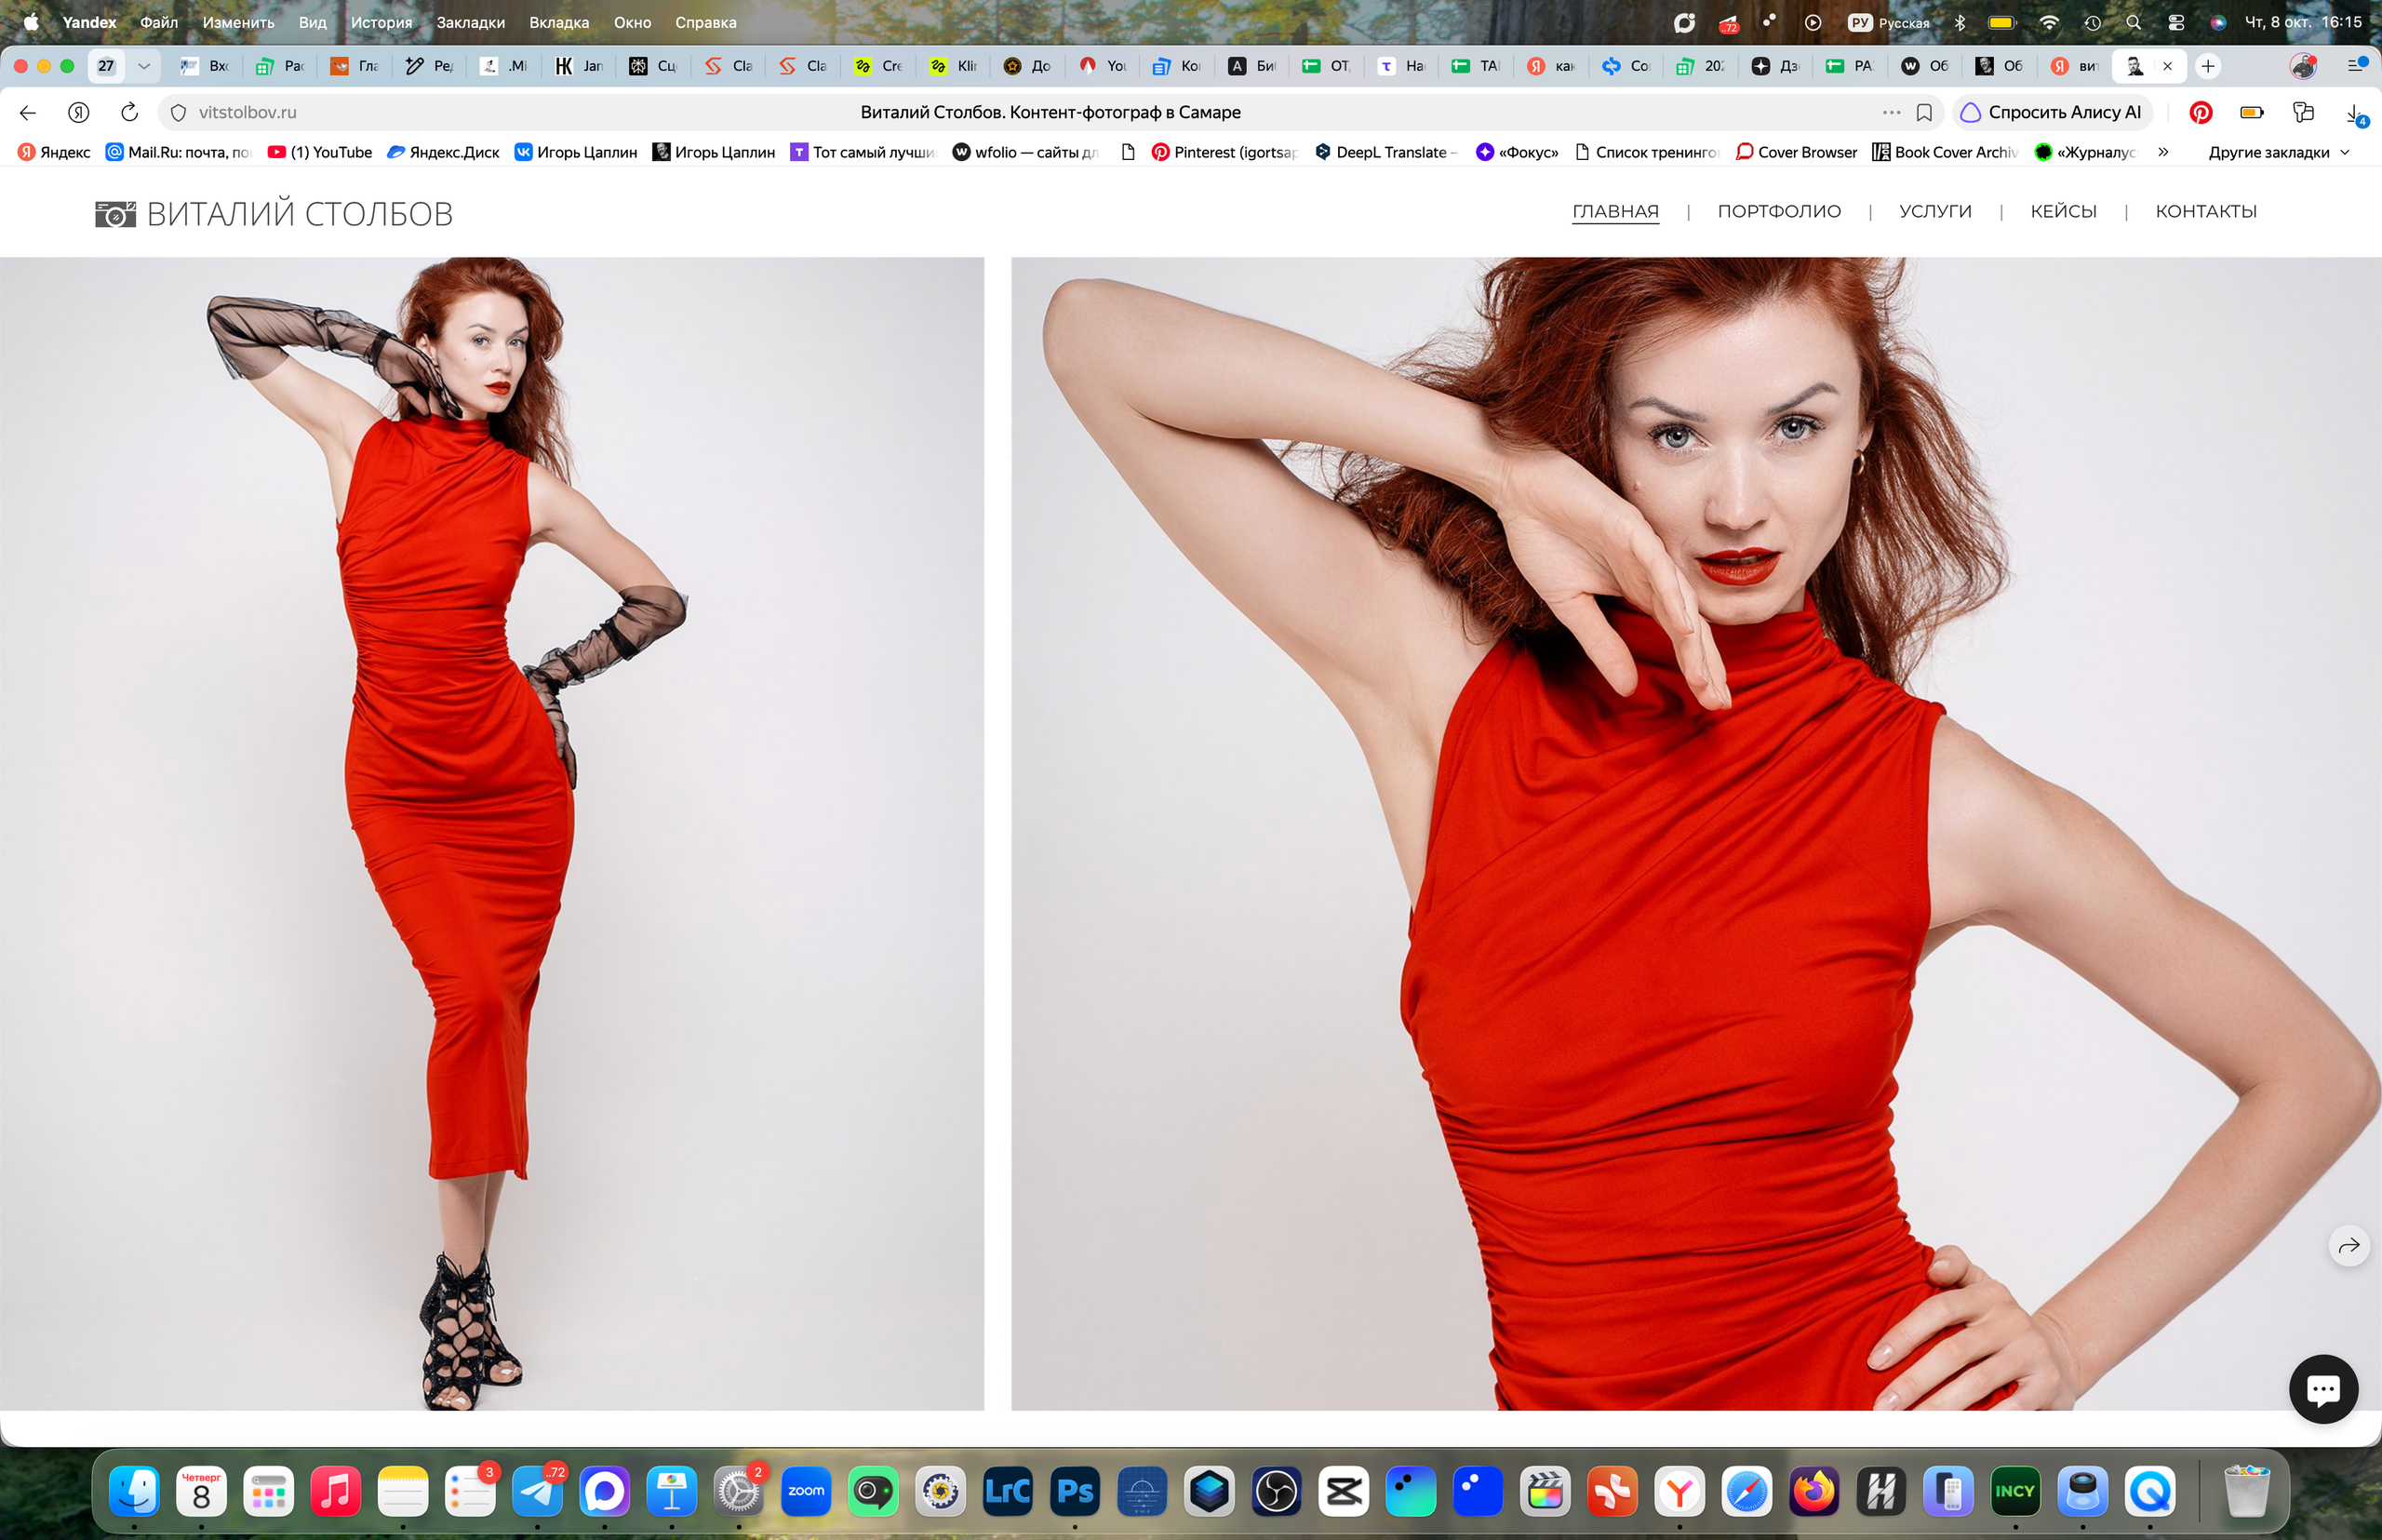Open the КЕЙСЫ site navigation link

[2063, 211]
